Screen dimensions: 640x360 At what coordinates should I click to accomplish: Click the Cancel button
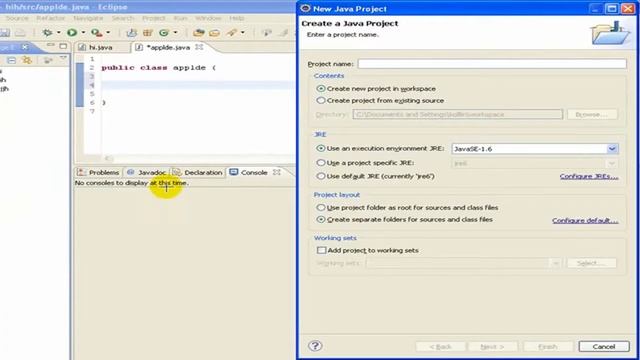604,347
